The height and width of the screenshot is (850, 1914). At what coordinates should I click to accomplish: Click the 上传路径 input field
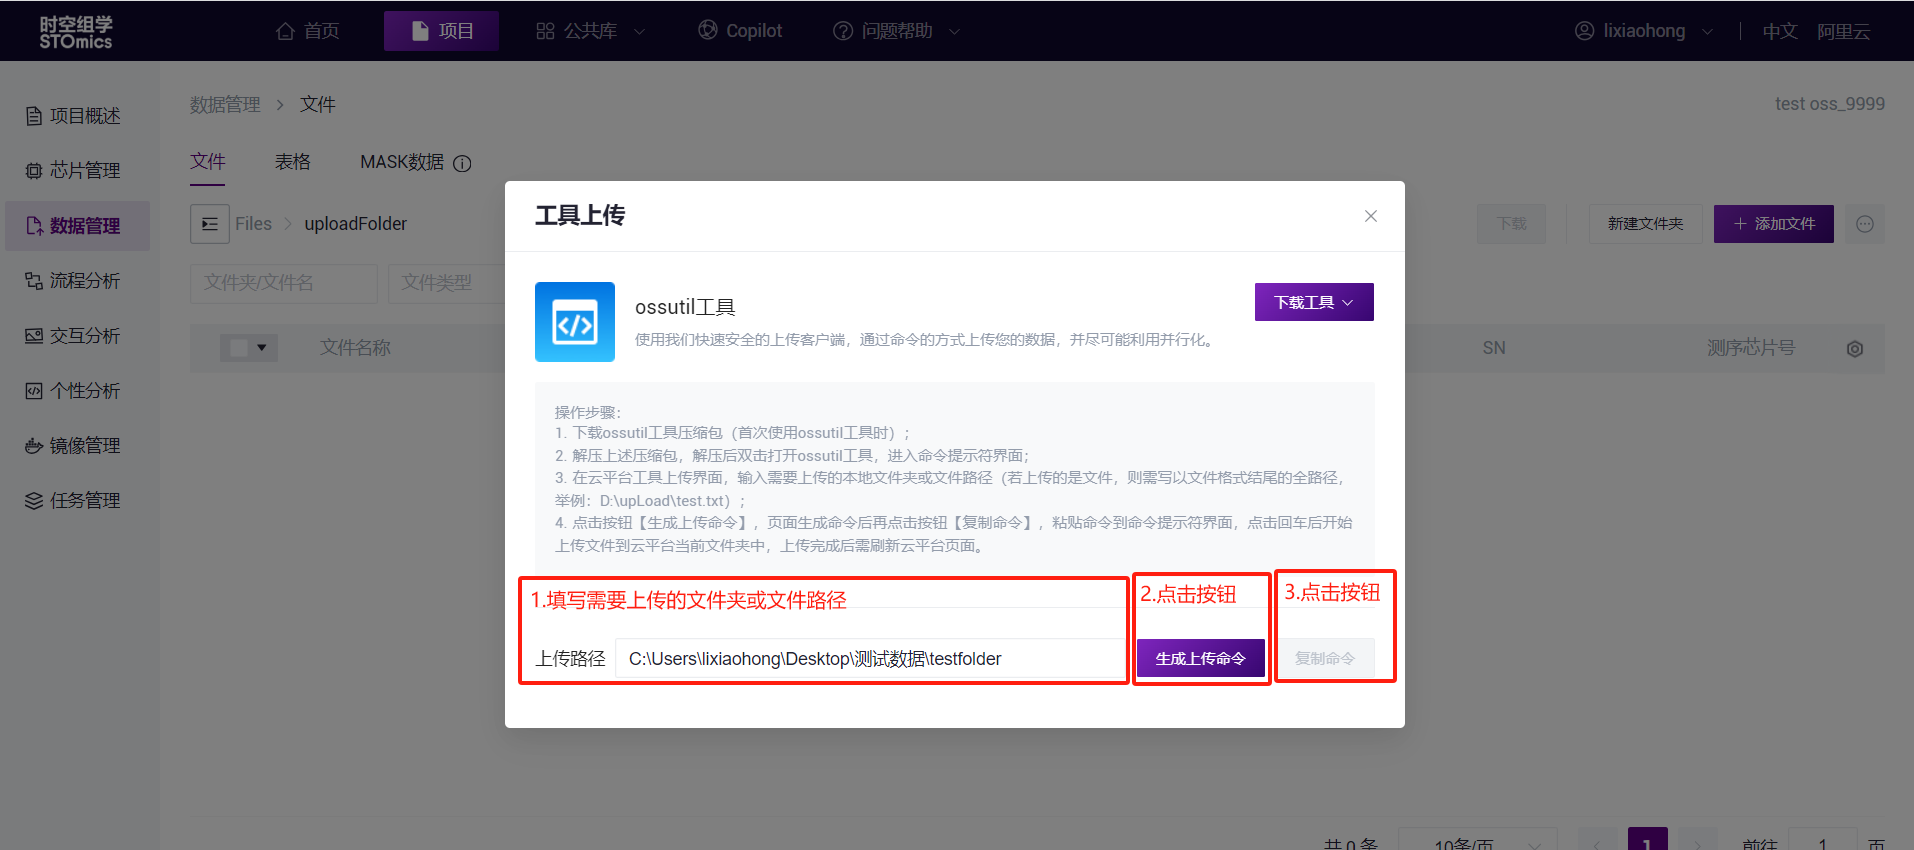pos(870,659)
